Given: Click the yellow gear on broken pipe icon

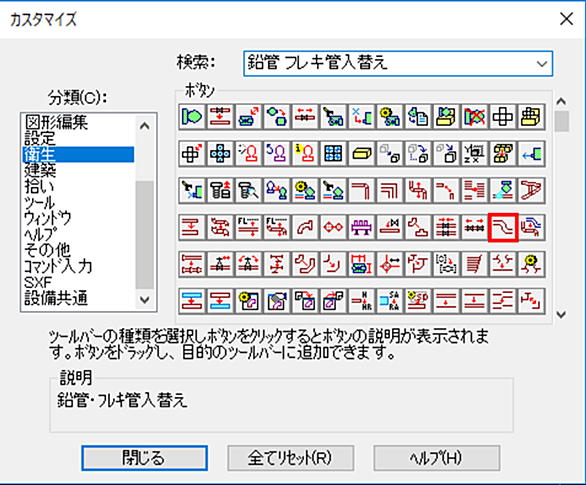Looking at the screenshot, I should coord(531,264).
